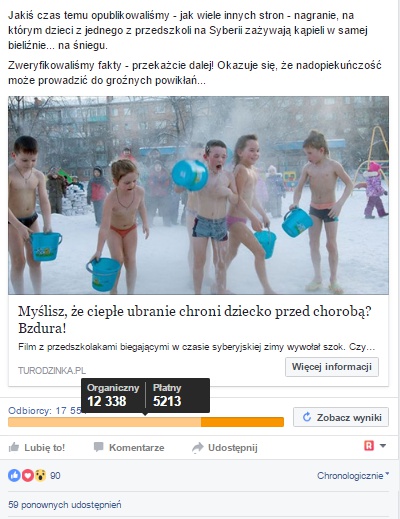The height and width of the screenshot is (519, 400).
Task: Click the Więcej informacji button
Action: (332, 367)
